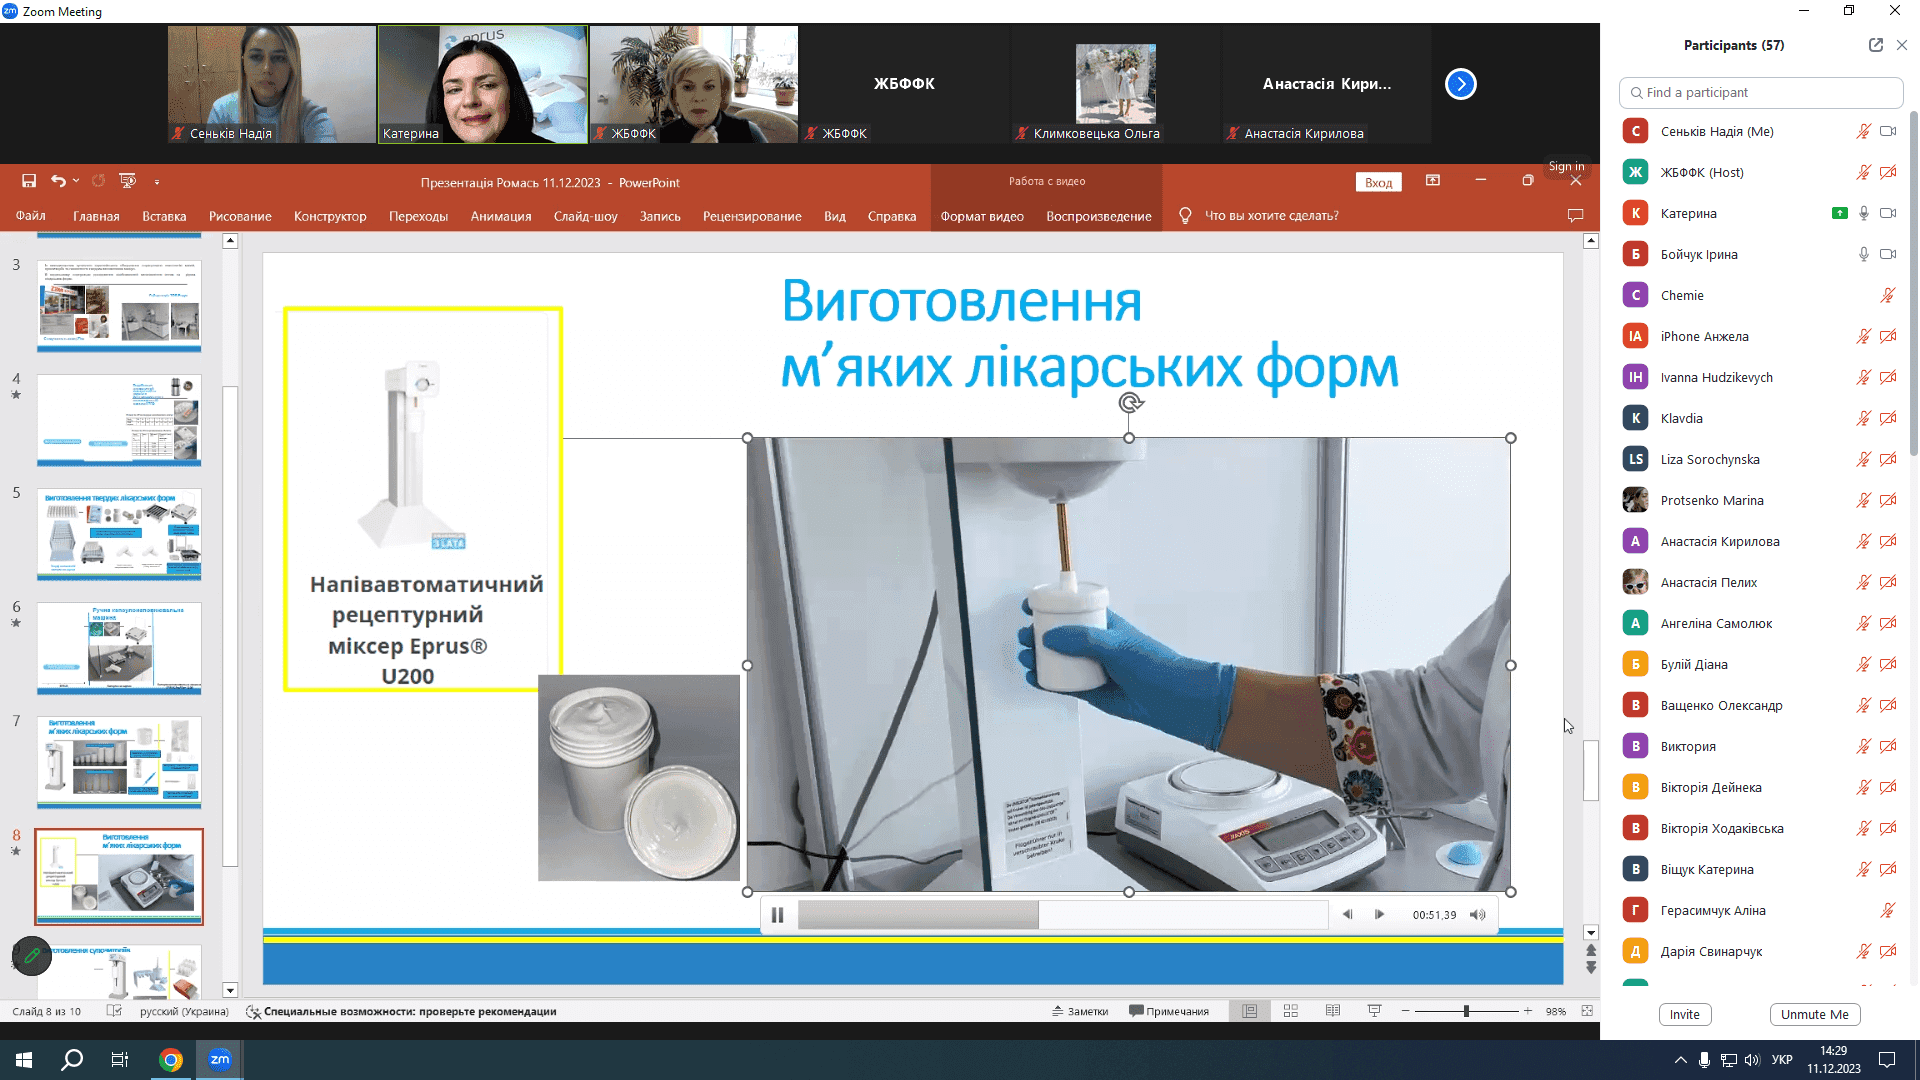Open Google Chrome from the taskbar

(171, 1060)
